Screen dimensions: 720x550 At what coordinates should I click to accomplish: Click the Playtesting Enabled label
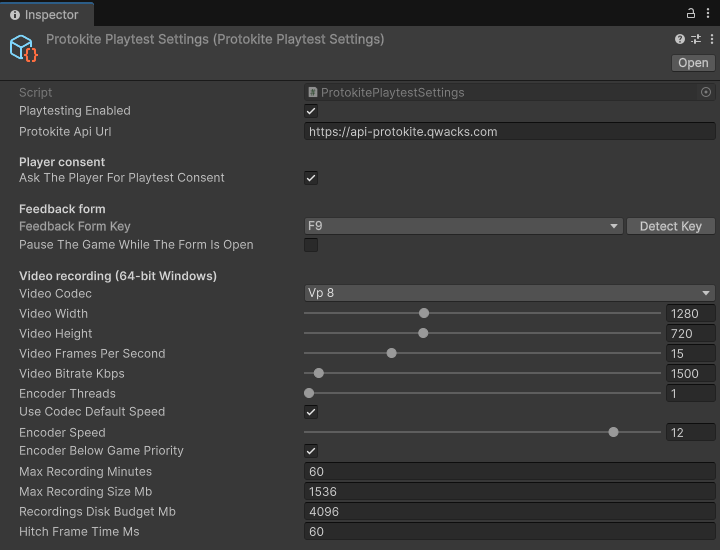click(x=75, y=111)
